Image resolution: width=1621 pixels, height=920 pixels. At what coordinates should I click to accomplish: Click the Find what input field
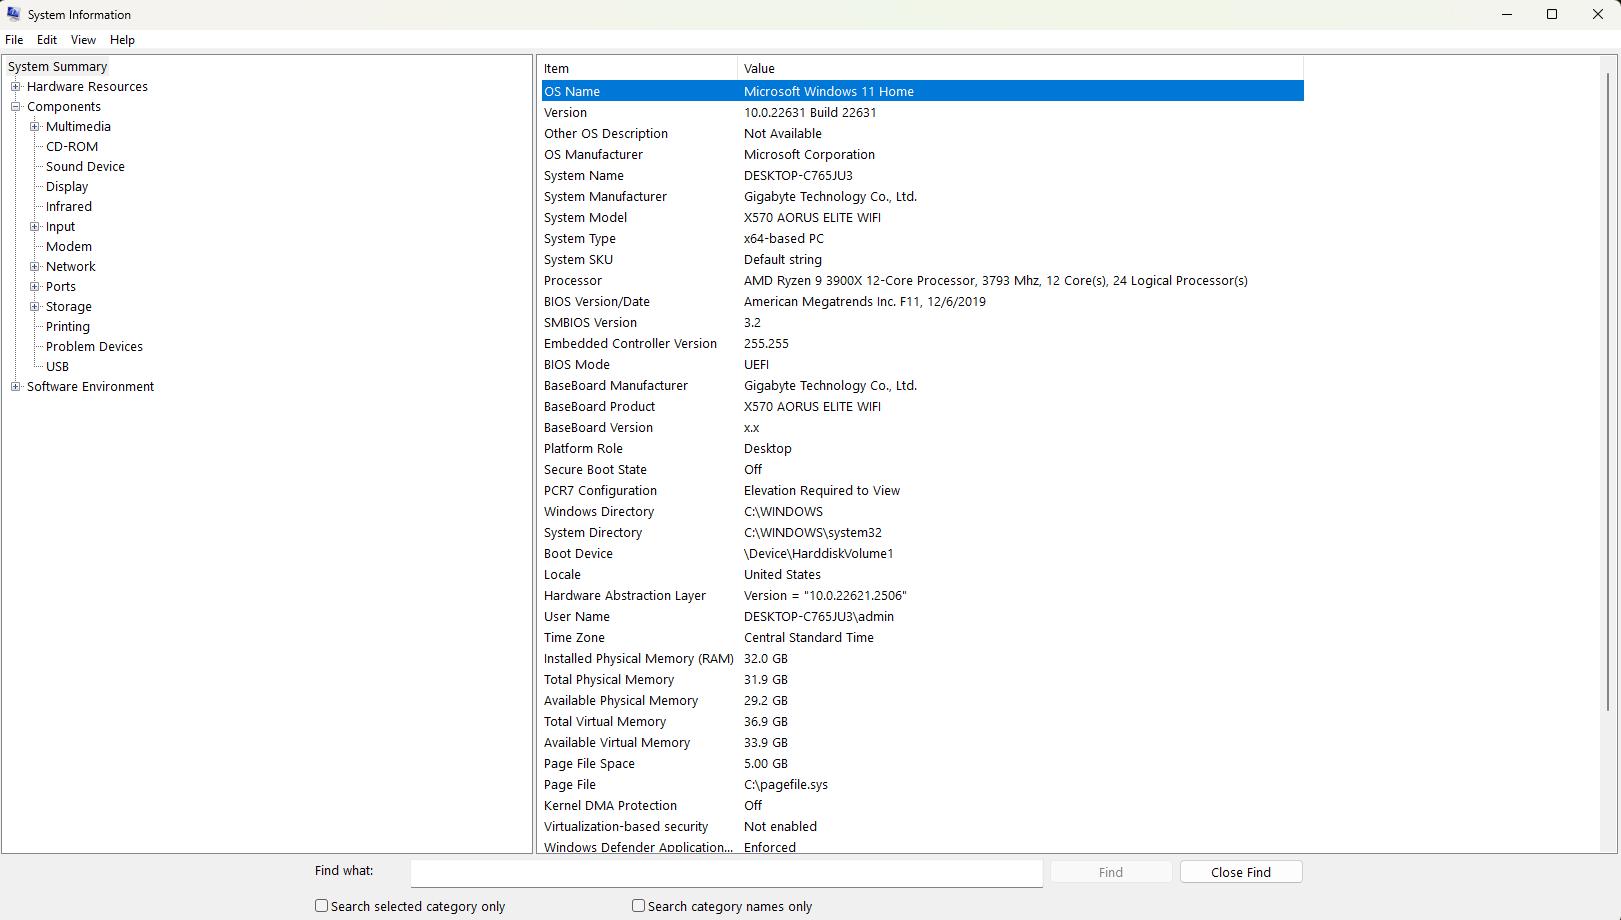pyautogui.click(x=726, y=873)
